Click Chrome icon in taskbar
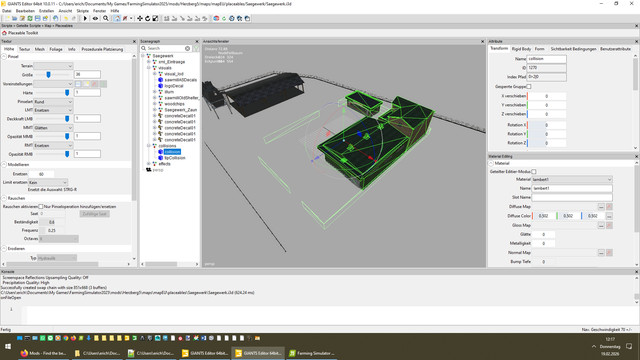640x360 pixels. click(66, 338)
